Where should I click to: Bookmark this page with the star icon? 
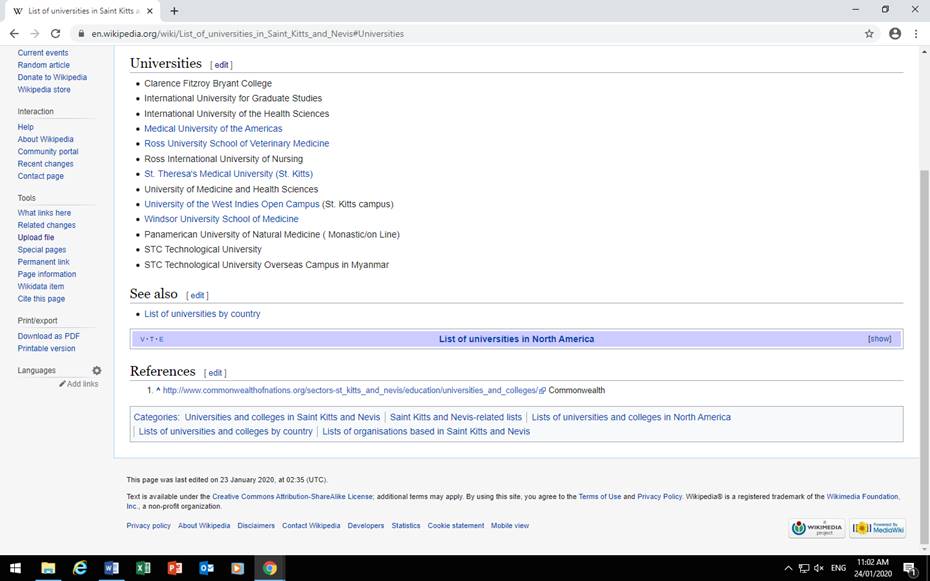click(x=869, y=34)
